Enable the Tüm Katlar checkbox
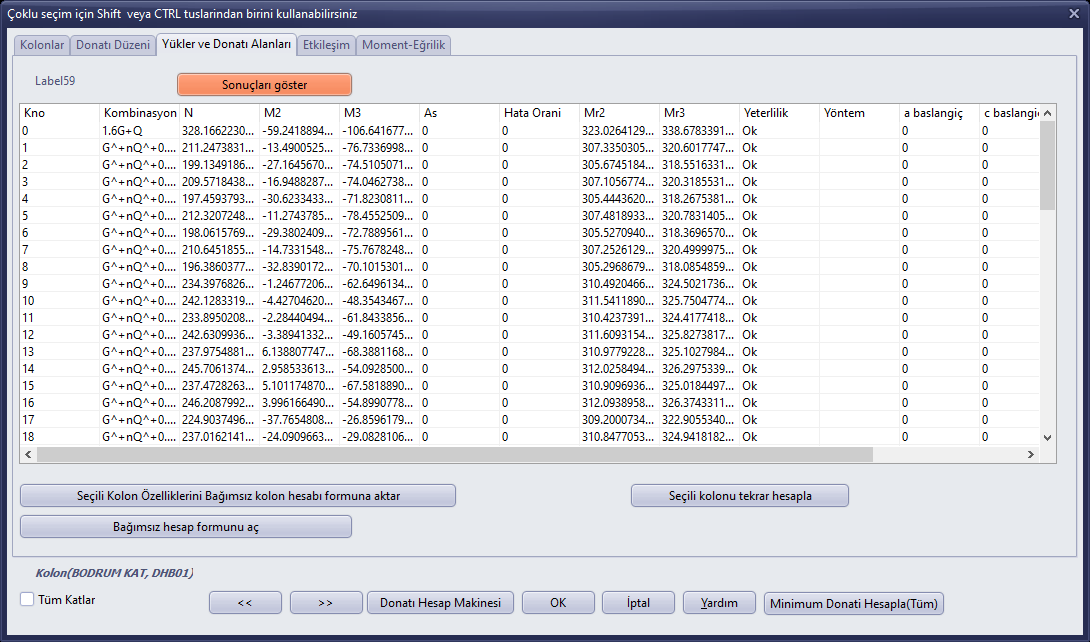Viewport: 1090px width, 642px height. coord(27,599)
